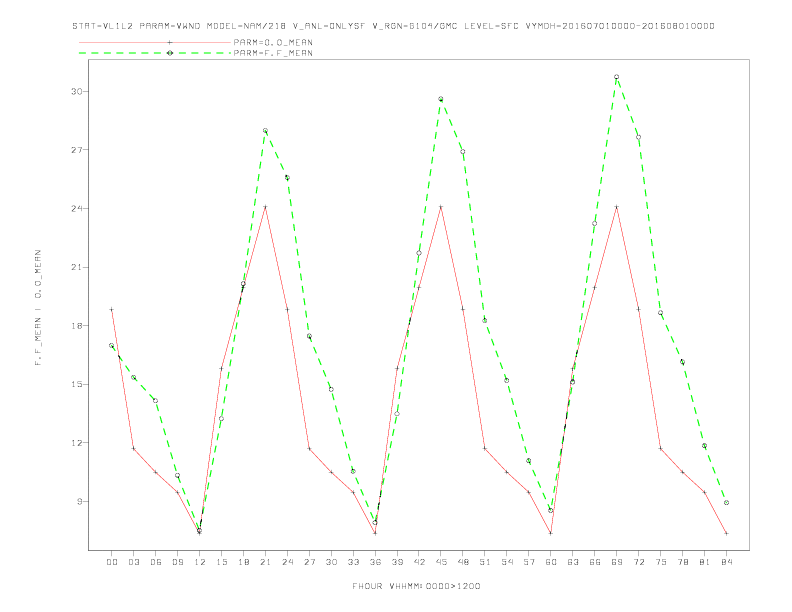Image resolution: width=792 pixels, height=612 pixels.
Task: Click green F.F_MEAN circle marker at hour 72
Action: point(638,137)
